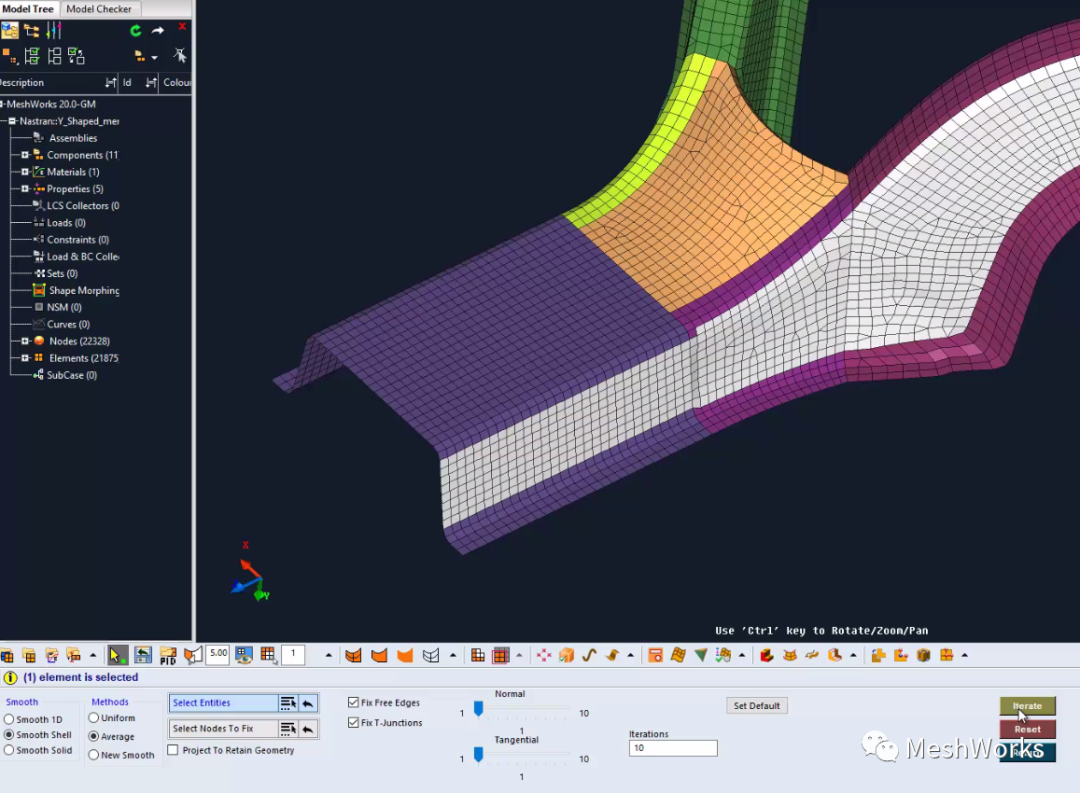Image resolution: width=1080 pixels, height=793 pixels.
Task: Click the Set Default button
Action: [x=756, y=706]
